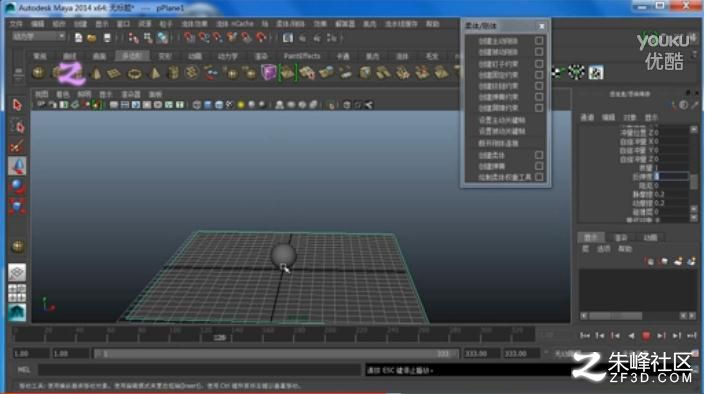Choose 断开刚体连接 from the floating menu
Viewport: 705px width, 394px height.
coord(498,143)
